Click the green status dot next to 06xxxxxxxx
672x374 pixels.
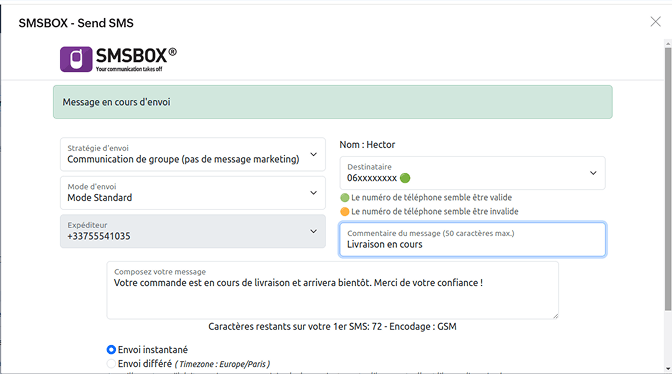[x=405, y=178]
